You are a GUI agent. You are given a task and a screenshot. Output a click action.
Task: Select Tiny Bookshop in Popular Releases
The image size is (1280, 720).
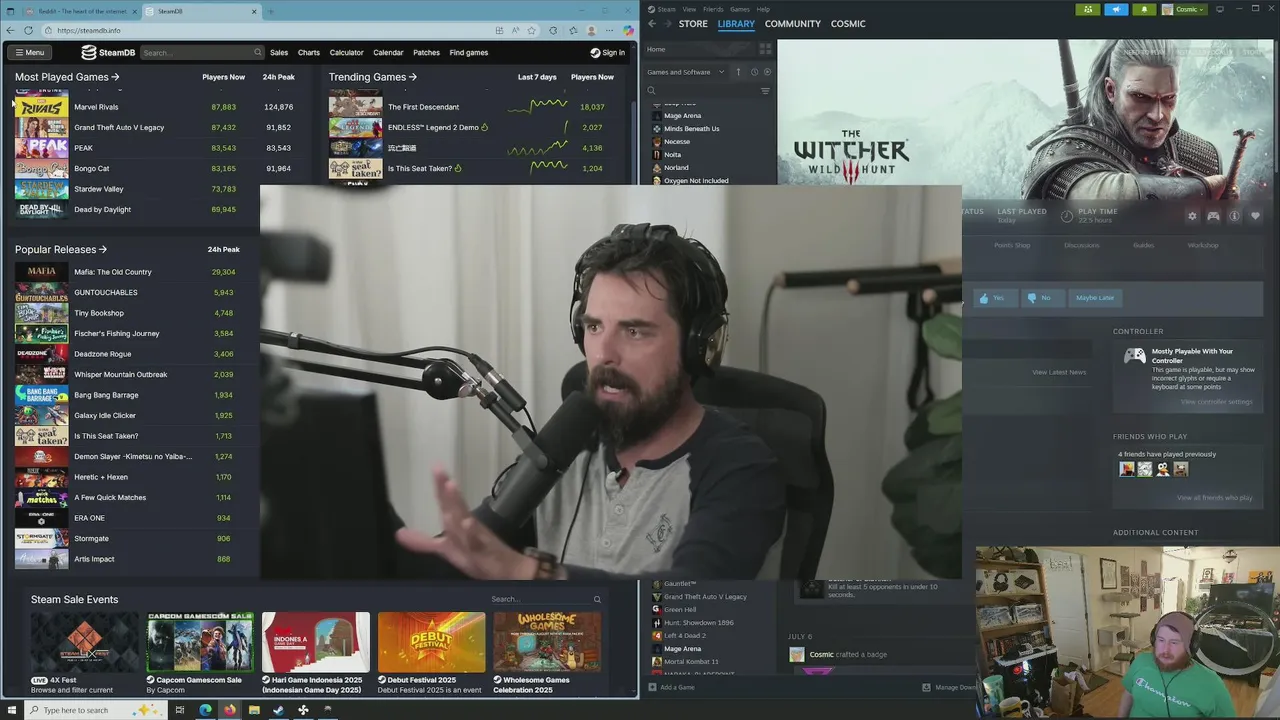(99, 313)
